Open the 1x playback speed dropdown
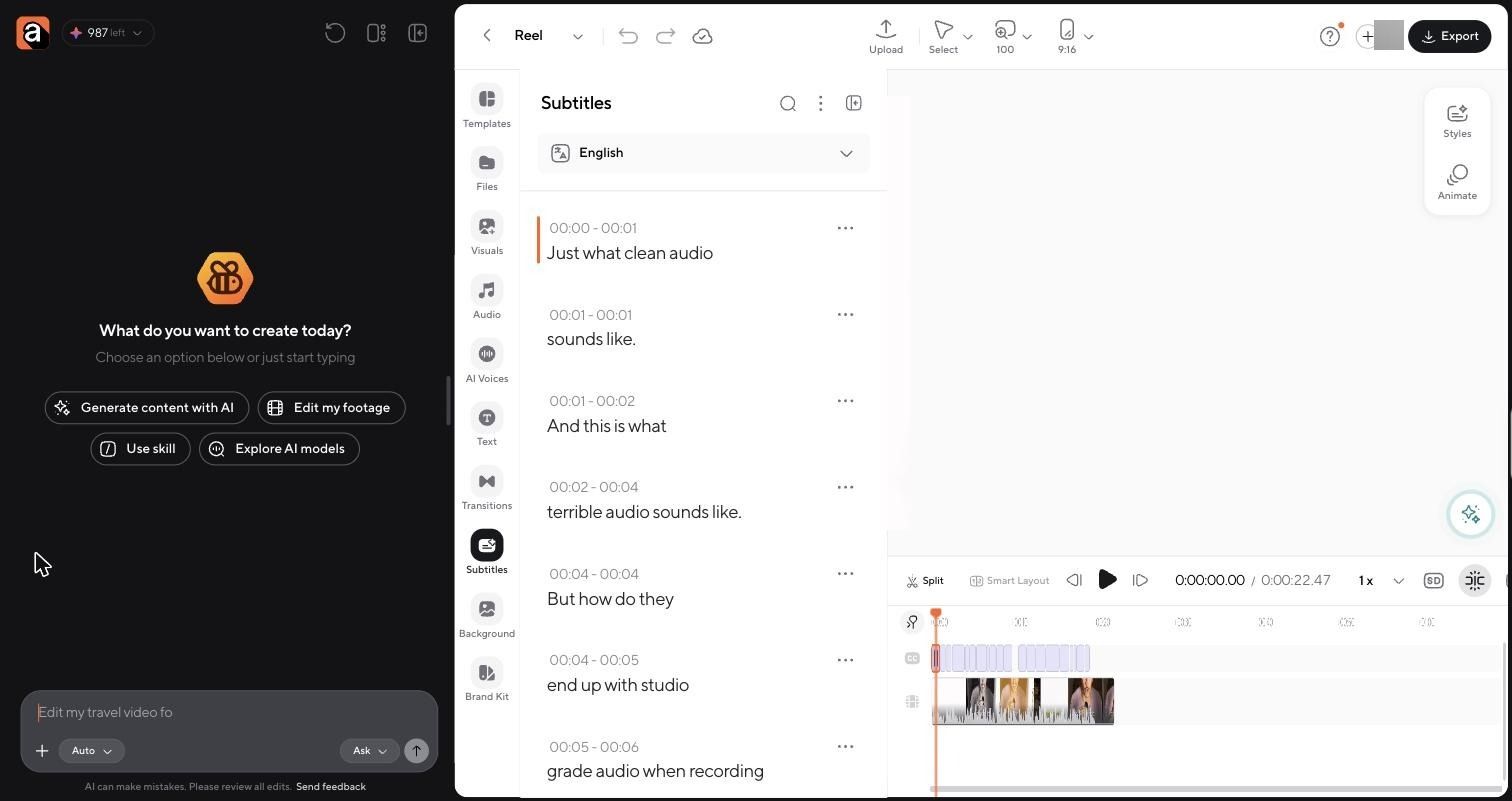 (x=1381, y=581)
